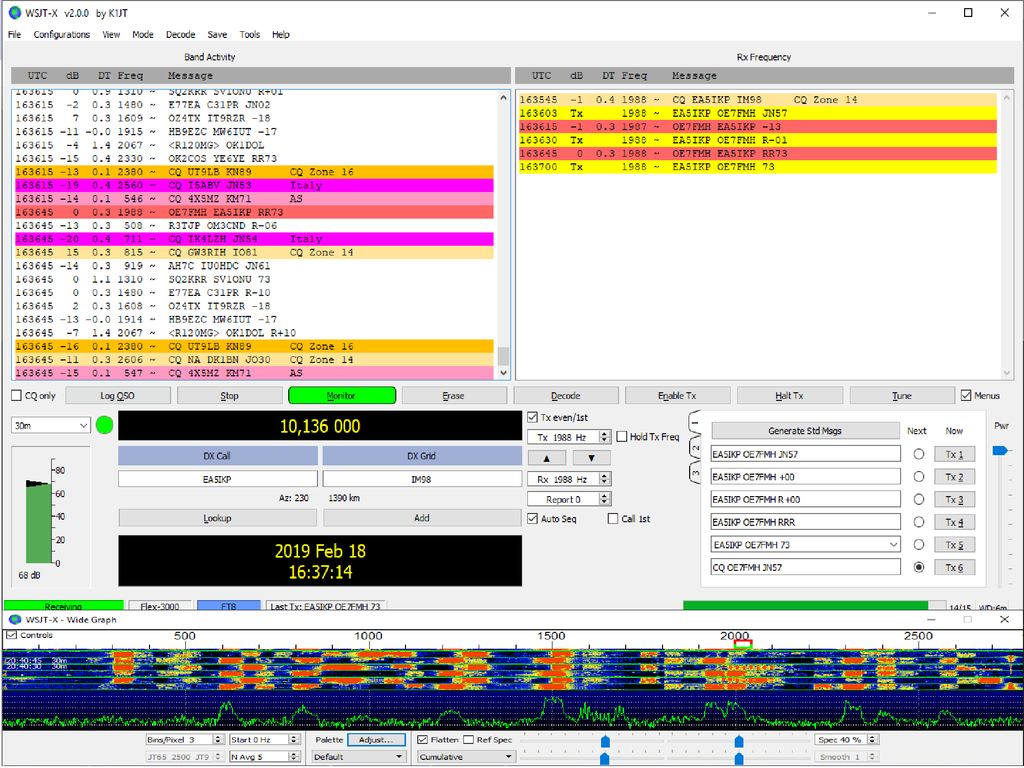Screen dimensions: 1024x768
Task: Click the CQ OE7FMH JN57 message field
Action: pos(805,568)
